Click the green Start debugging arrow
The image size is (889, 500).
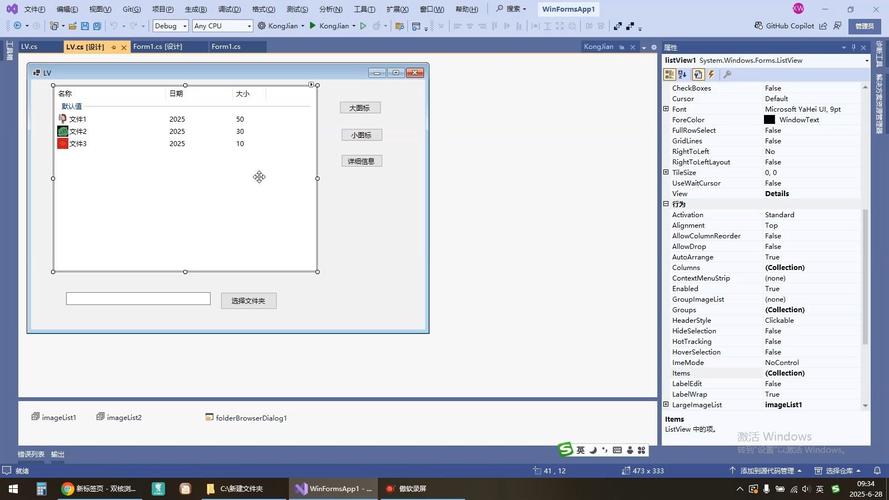coord(313,26)
